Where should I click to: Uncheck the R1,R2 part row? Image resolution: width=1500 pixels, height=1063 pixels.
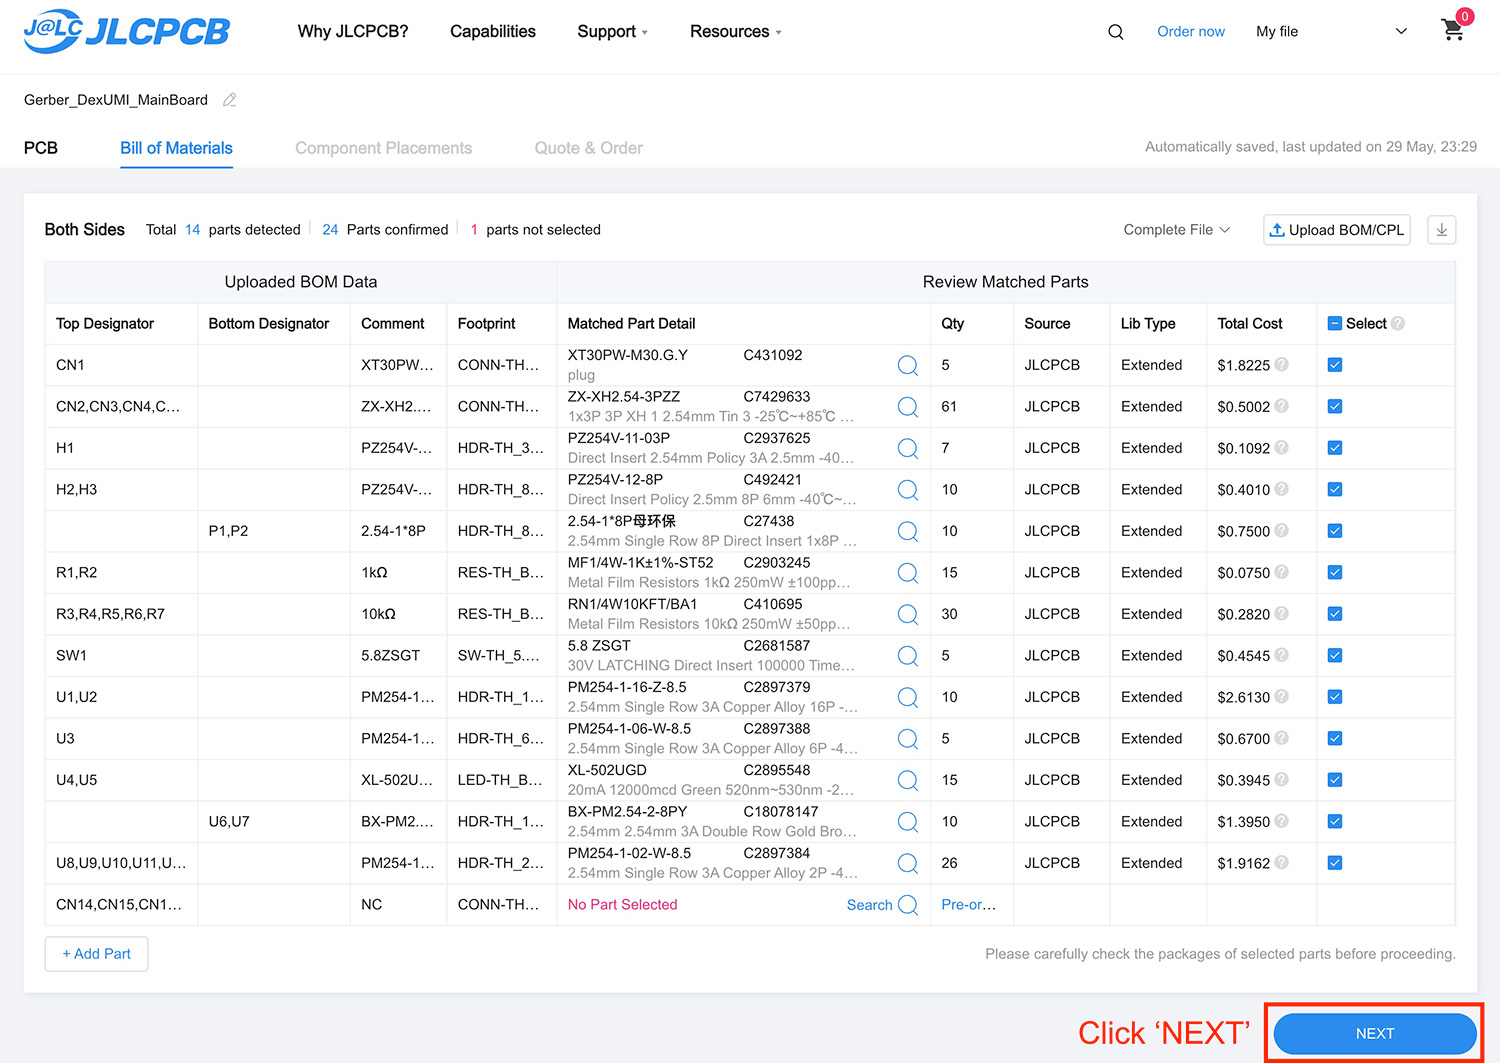click(x=1334, y=573)
